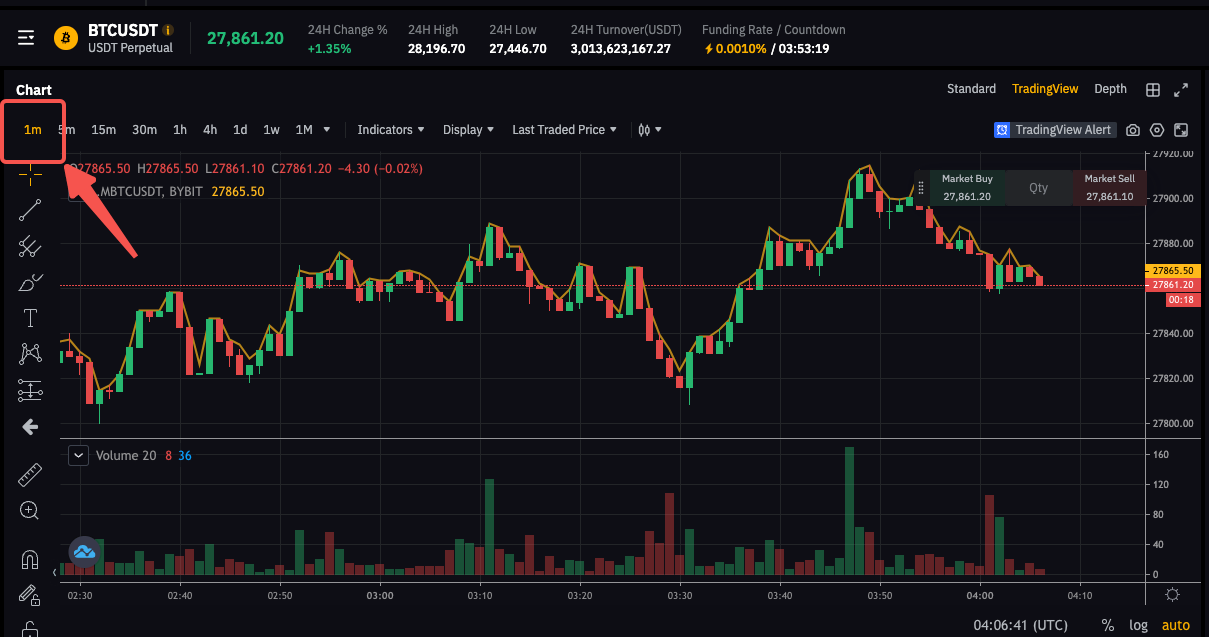Screen dimensions: 1209x637
Task: Open the candlestick chart type selector
Action: pos(650,130)
